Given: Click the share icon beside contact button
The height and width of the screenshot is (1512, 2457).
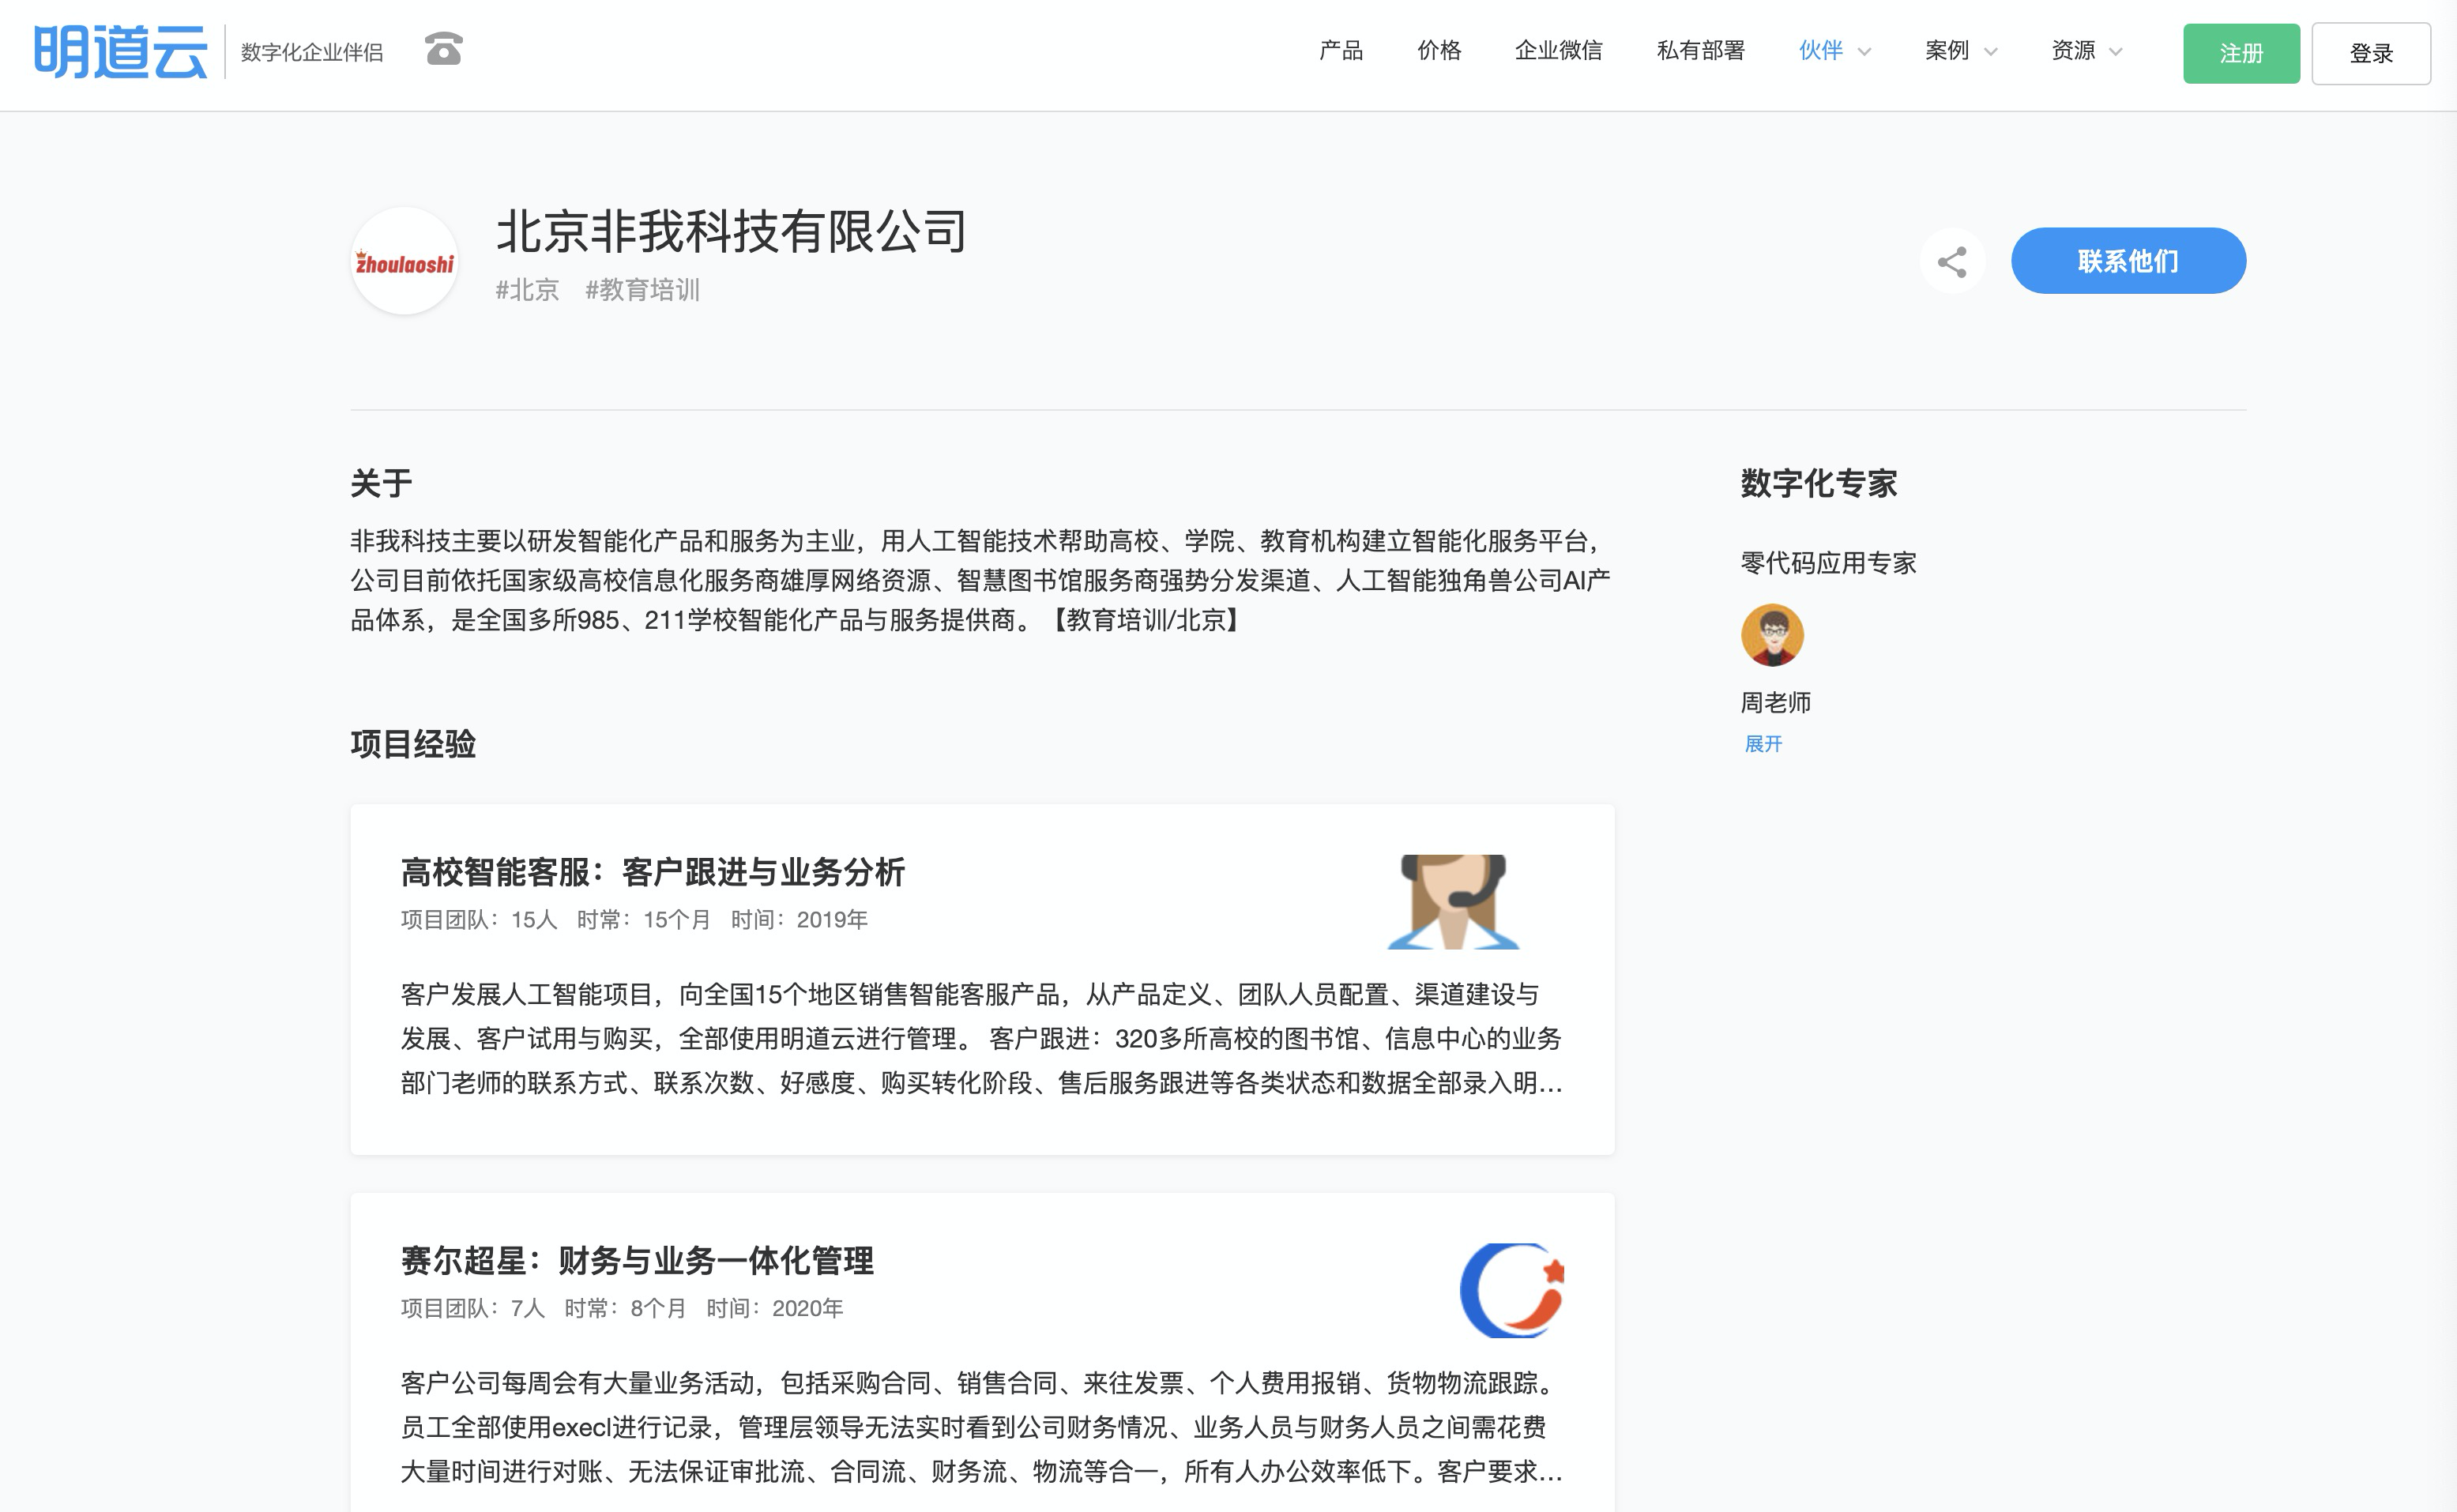Looking at the screenshot, I should 1951,262.
